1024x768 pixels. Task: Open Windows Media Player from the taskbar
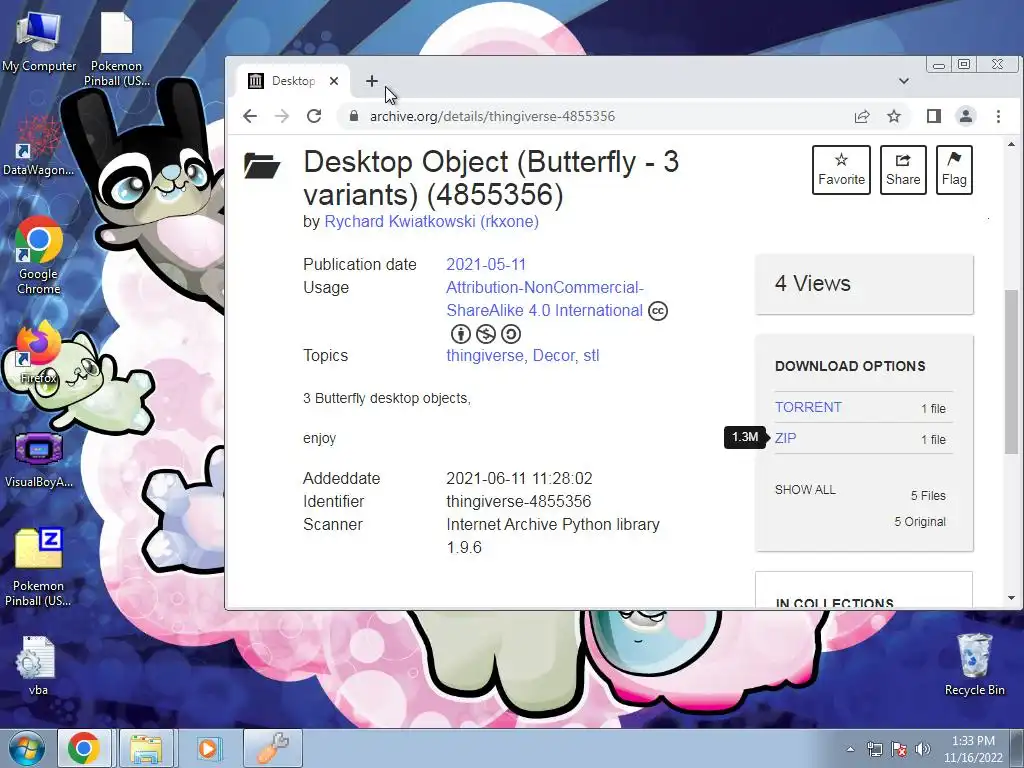208,748
